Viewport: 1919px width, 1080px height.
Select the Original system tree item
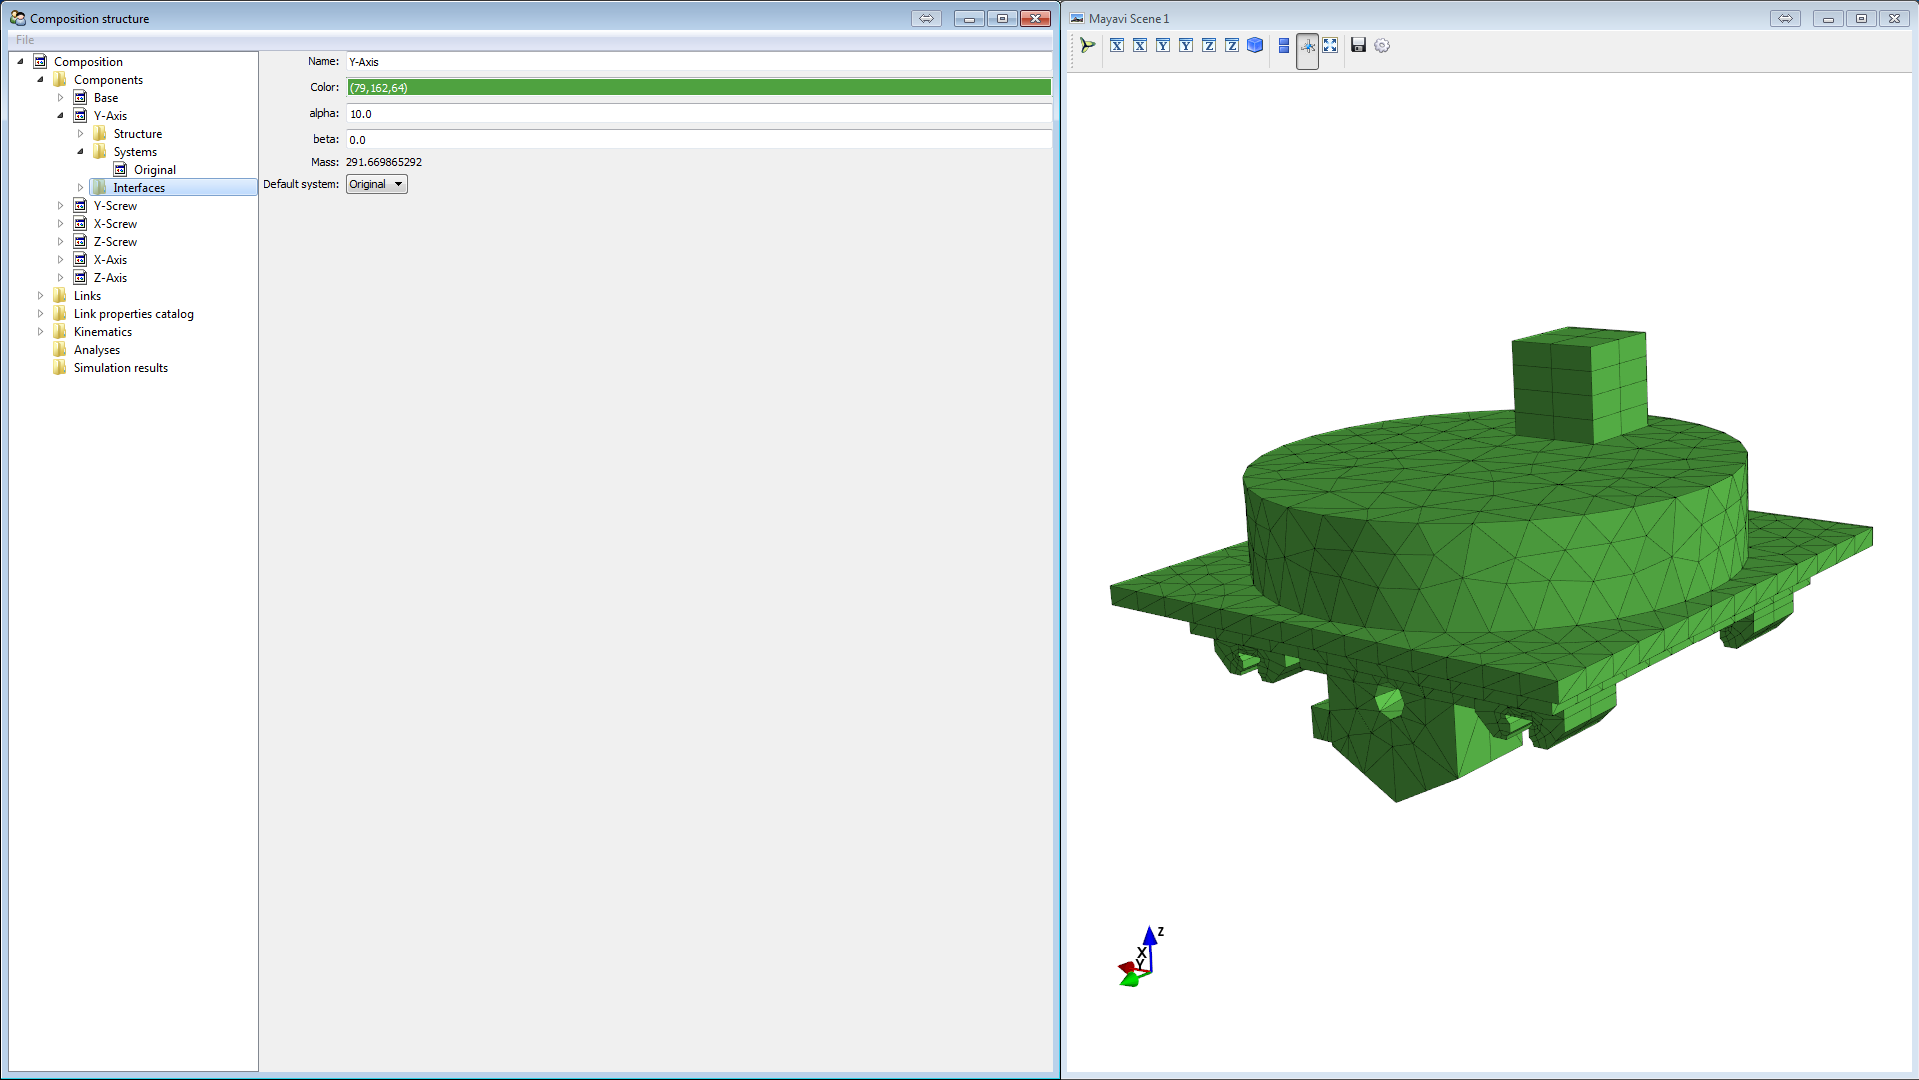(154, 170)
